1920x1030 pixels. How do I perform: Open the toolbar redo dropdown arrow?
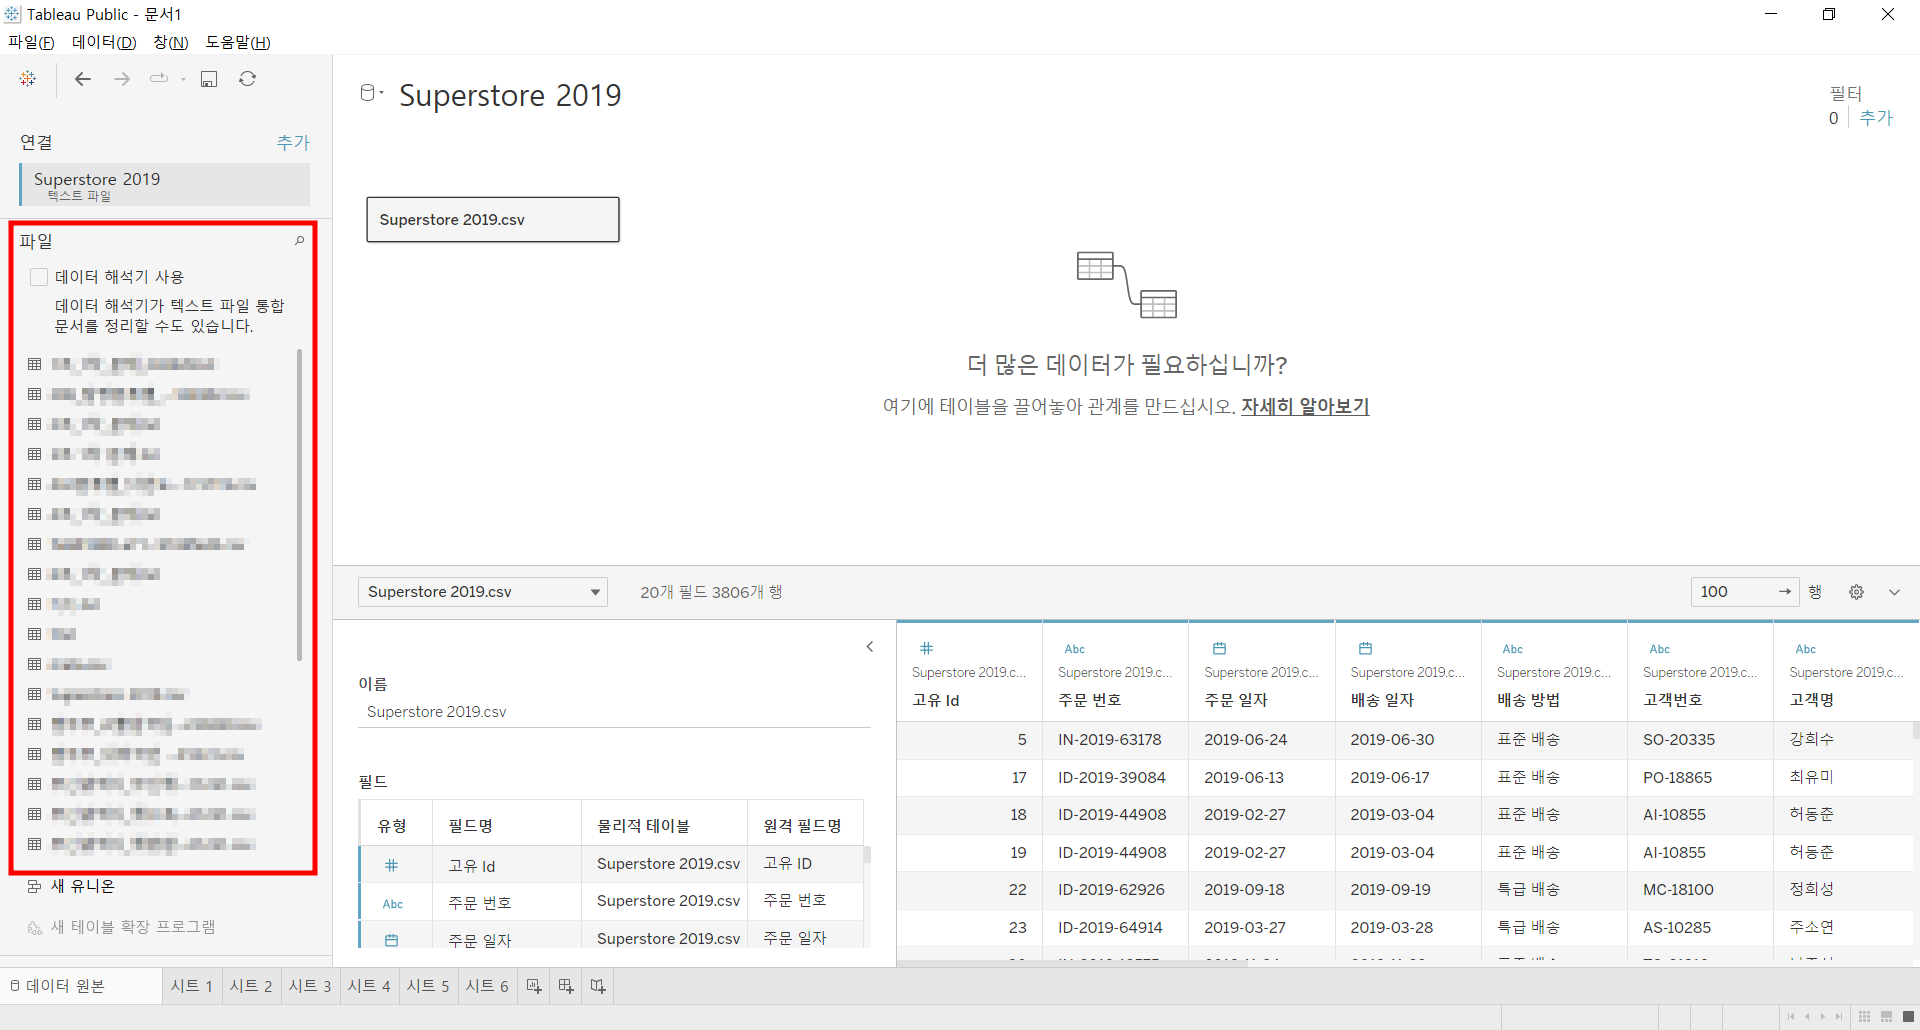pyautogui.click(x=183, y=79)
